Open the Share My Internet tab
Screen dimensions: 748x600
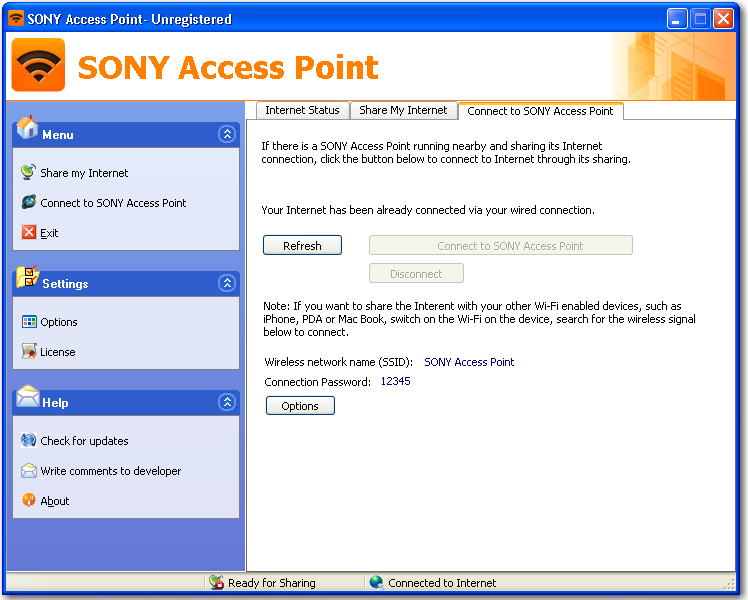pos(403,110)
